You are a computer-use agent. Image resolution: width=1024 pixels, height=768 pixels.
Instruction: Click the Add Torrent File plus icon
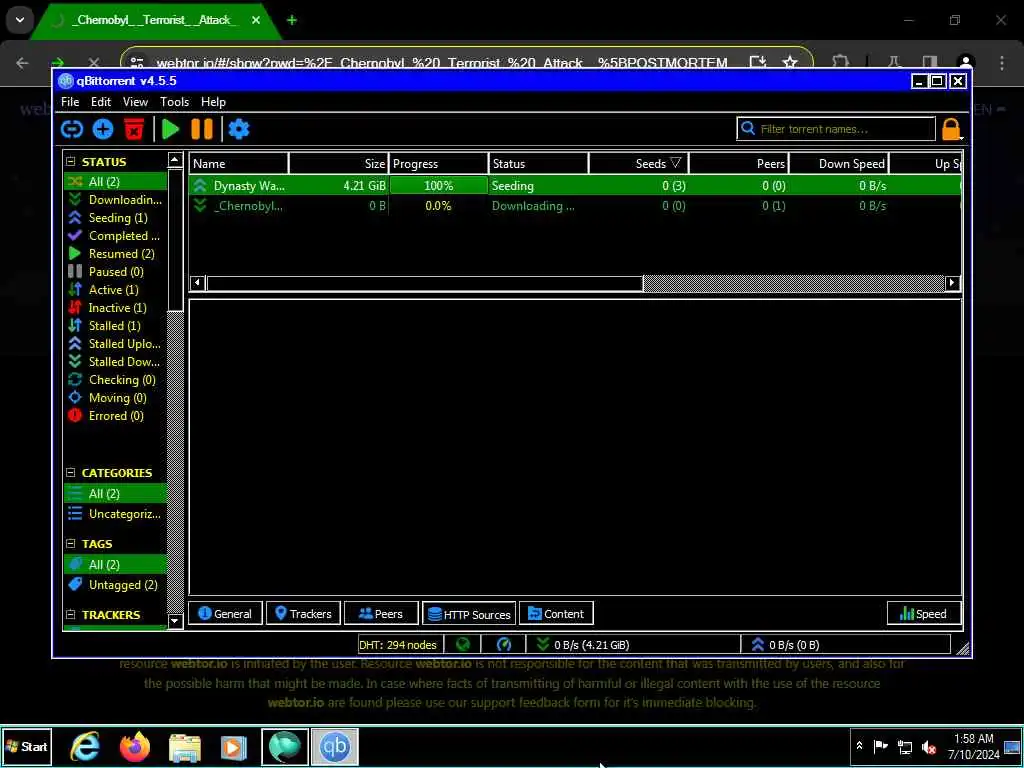tap(103, 129)
